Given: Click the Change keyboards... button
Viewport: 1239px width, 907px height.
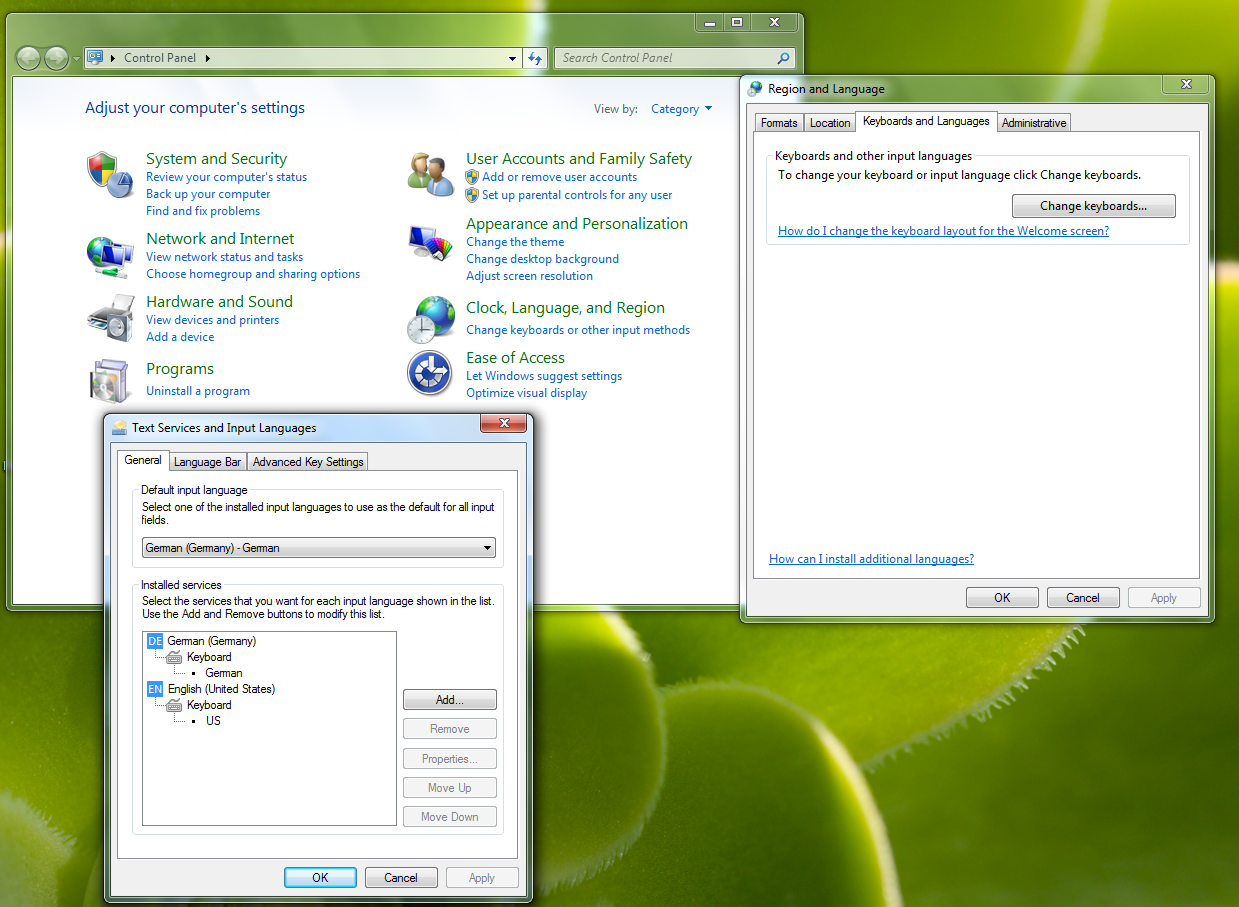Looking at the screenshot, I should click(1093, 206).
